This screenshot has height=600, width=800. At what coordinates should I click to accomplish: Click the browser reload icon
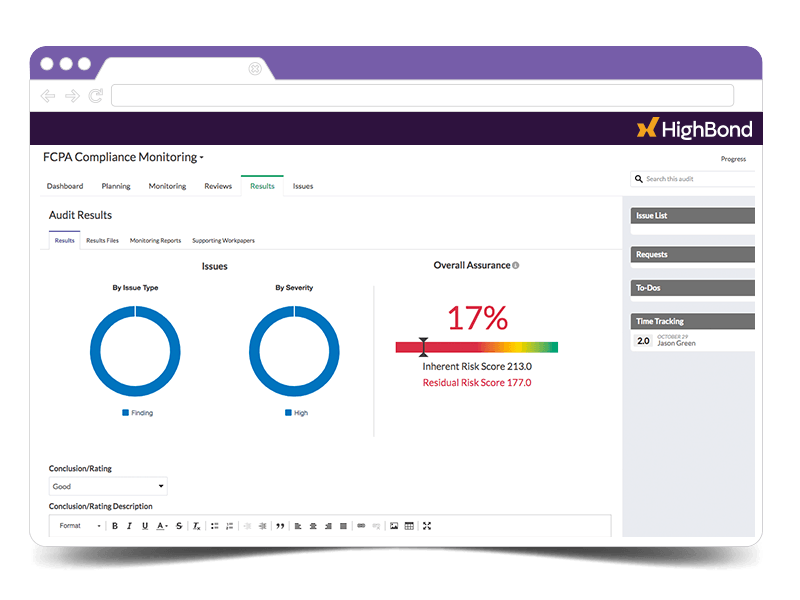[96, 95]
